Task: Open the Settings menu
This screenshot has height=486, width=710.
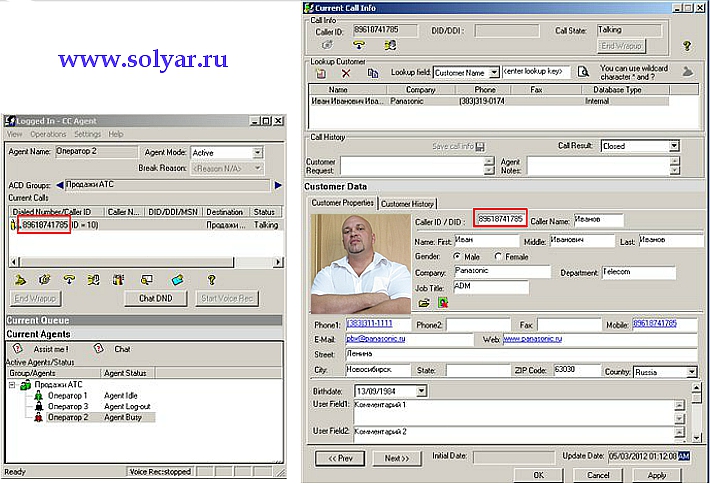Action: (x=87, y=134)
